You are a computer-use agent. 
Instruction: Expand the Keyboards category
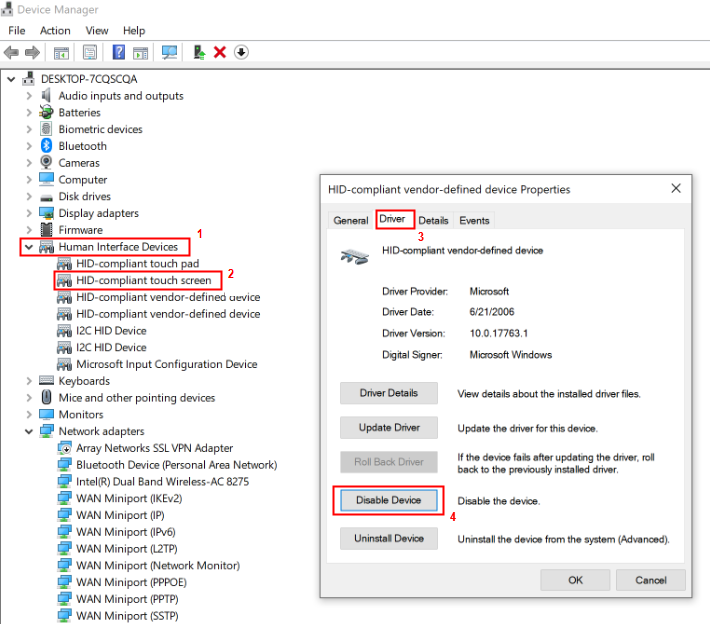[29, 381]
